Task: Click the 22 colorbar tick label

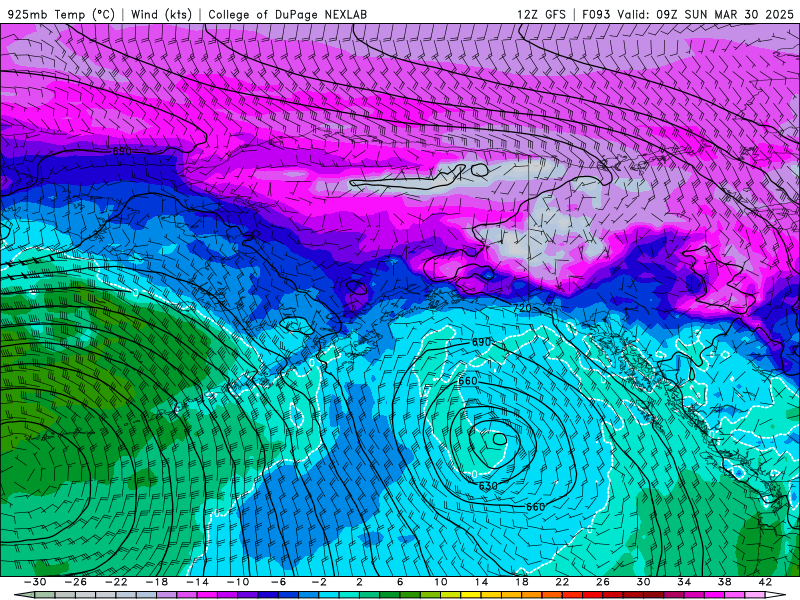Action: [x=562, y=582]
